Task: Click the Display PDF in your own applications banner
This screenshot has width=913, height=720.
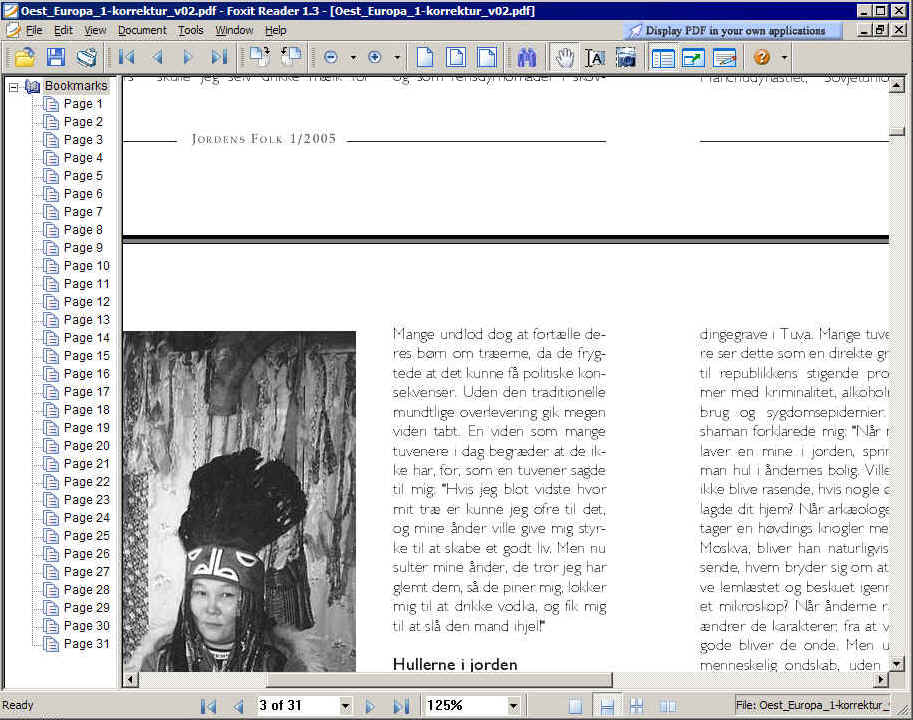Action: [733, 30]
